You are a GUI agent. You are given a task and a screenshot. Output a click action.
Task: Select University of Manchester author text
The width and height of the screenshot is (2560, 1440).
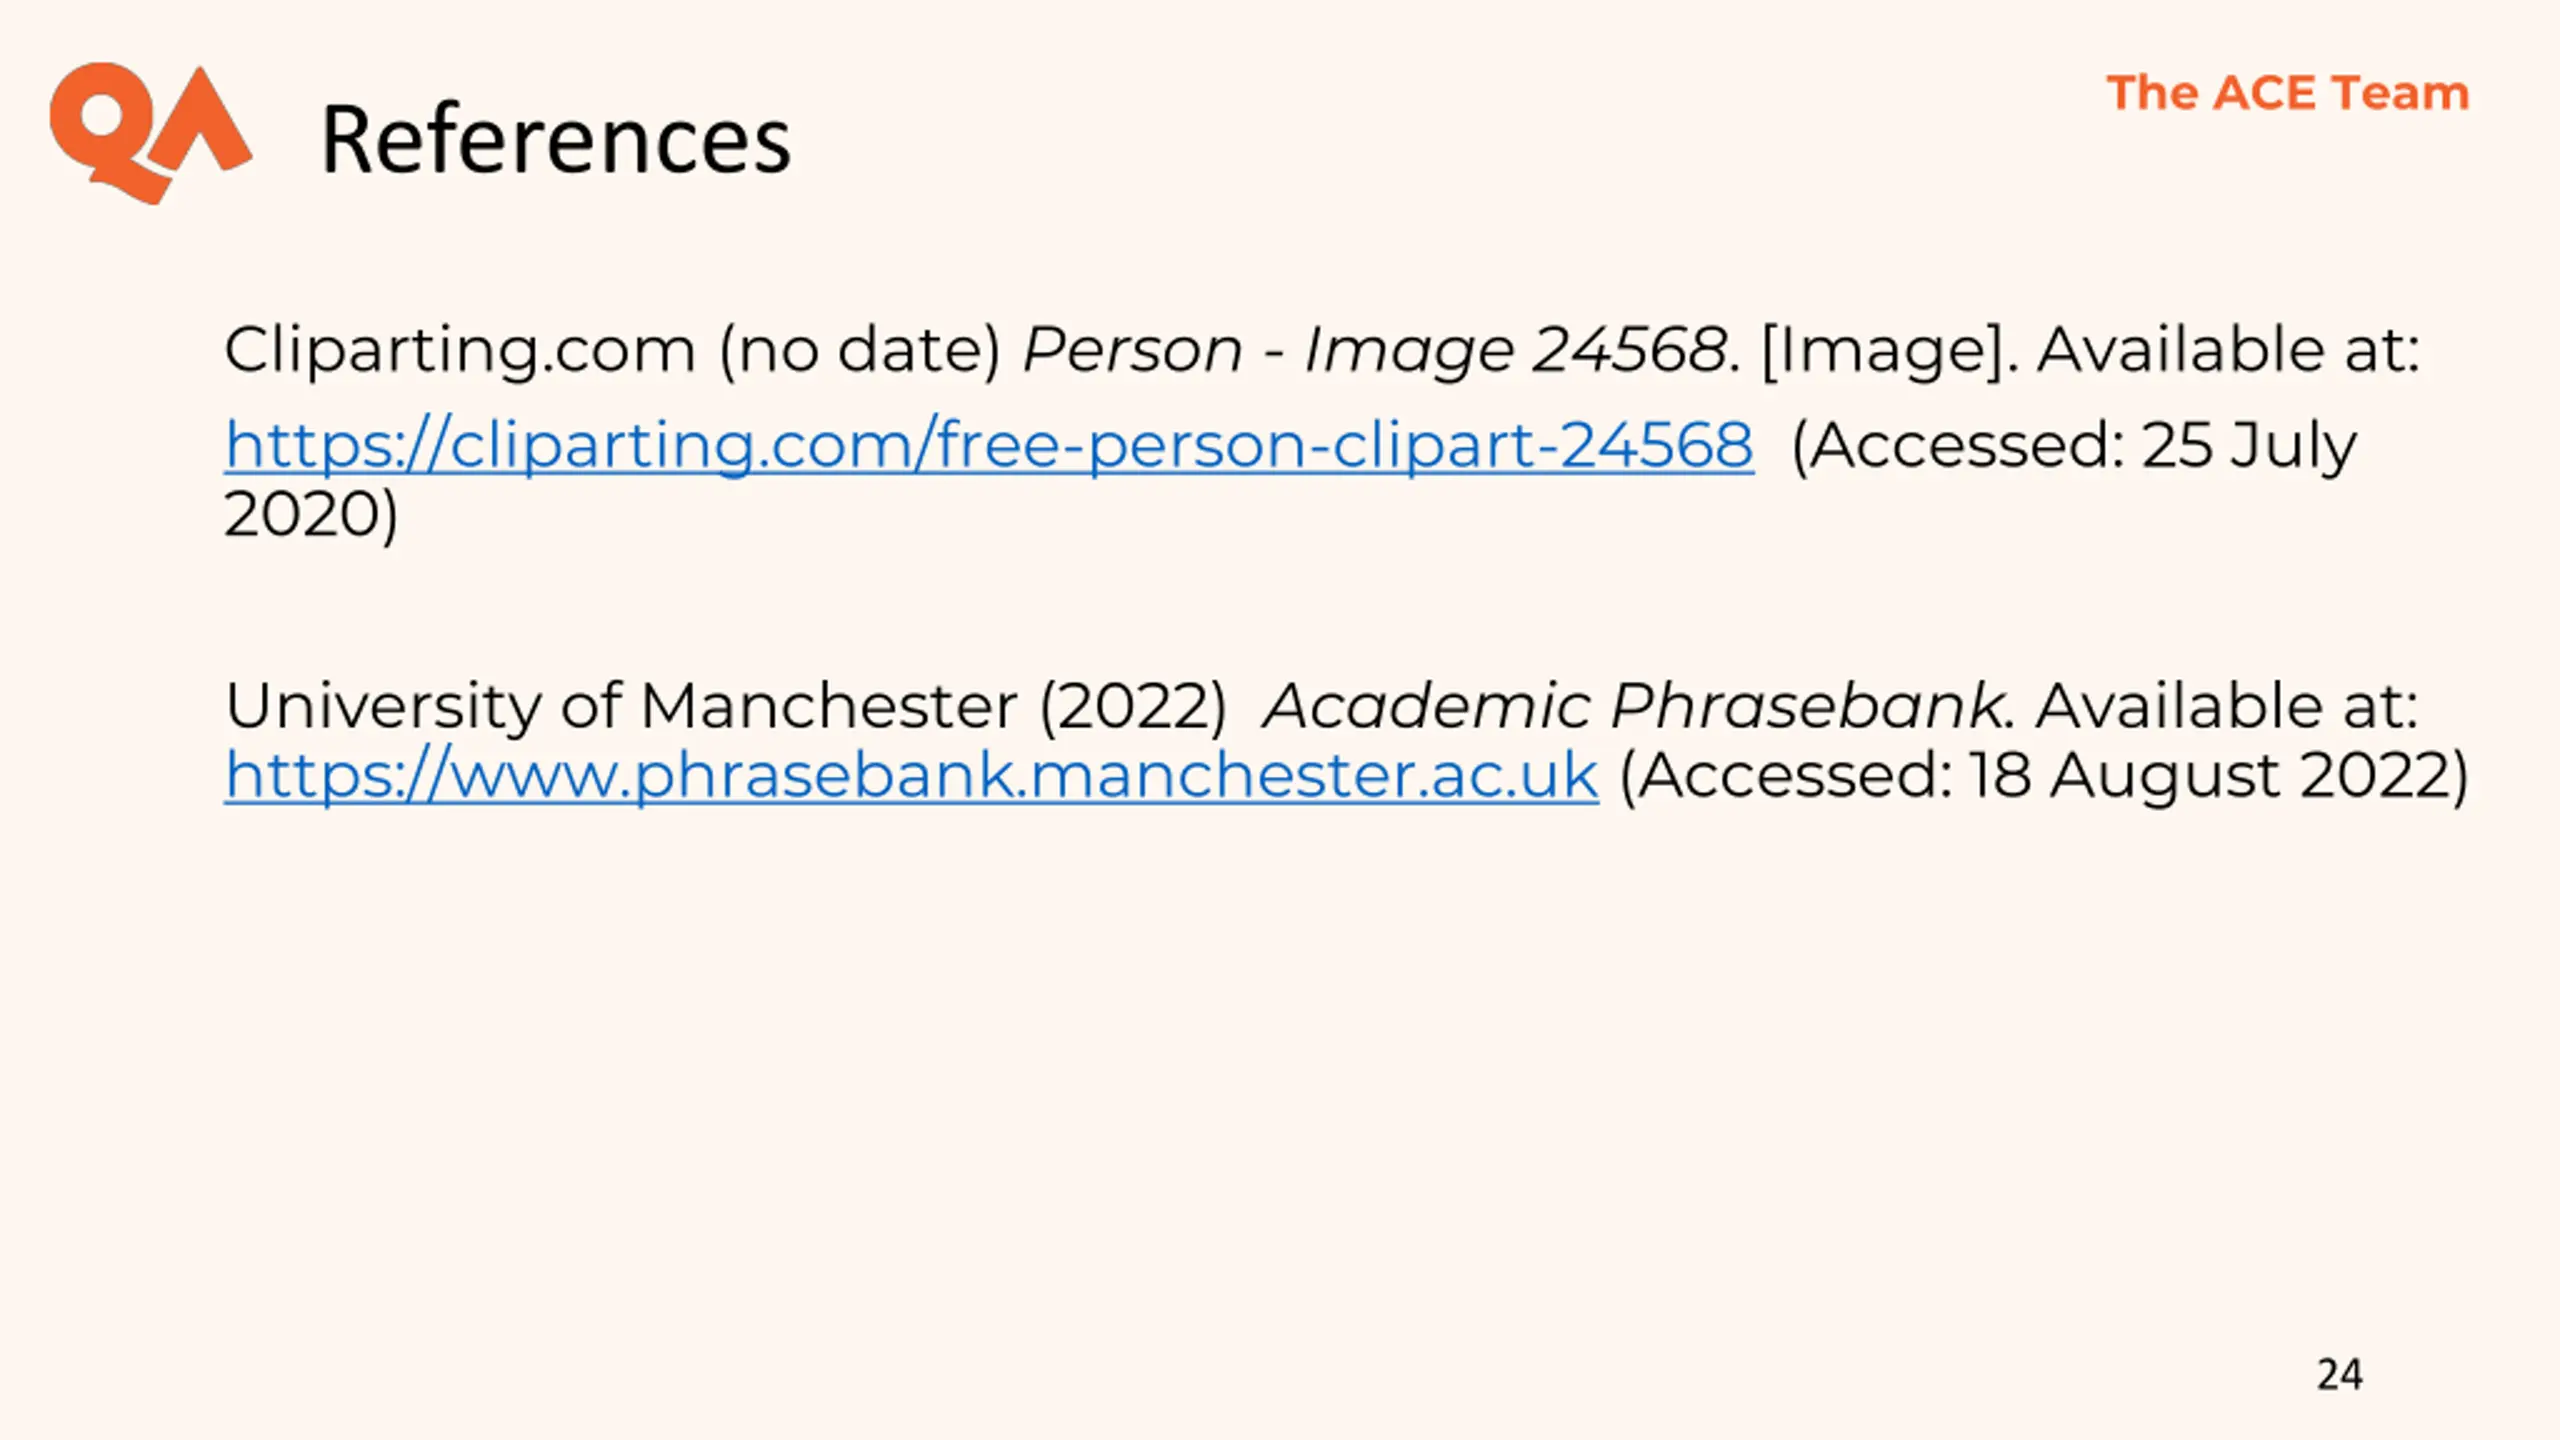tap(620, 706)
